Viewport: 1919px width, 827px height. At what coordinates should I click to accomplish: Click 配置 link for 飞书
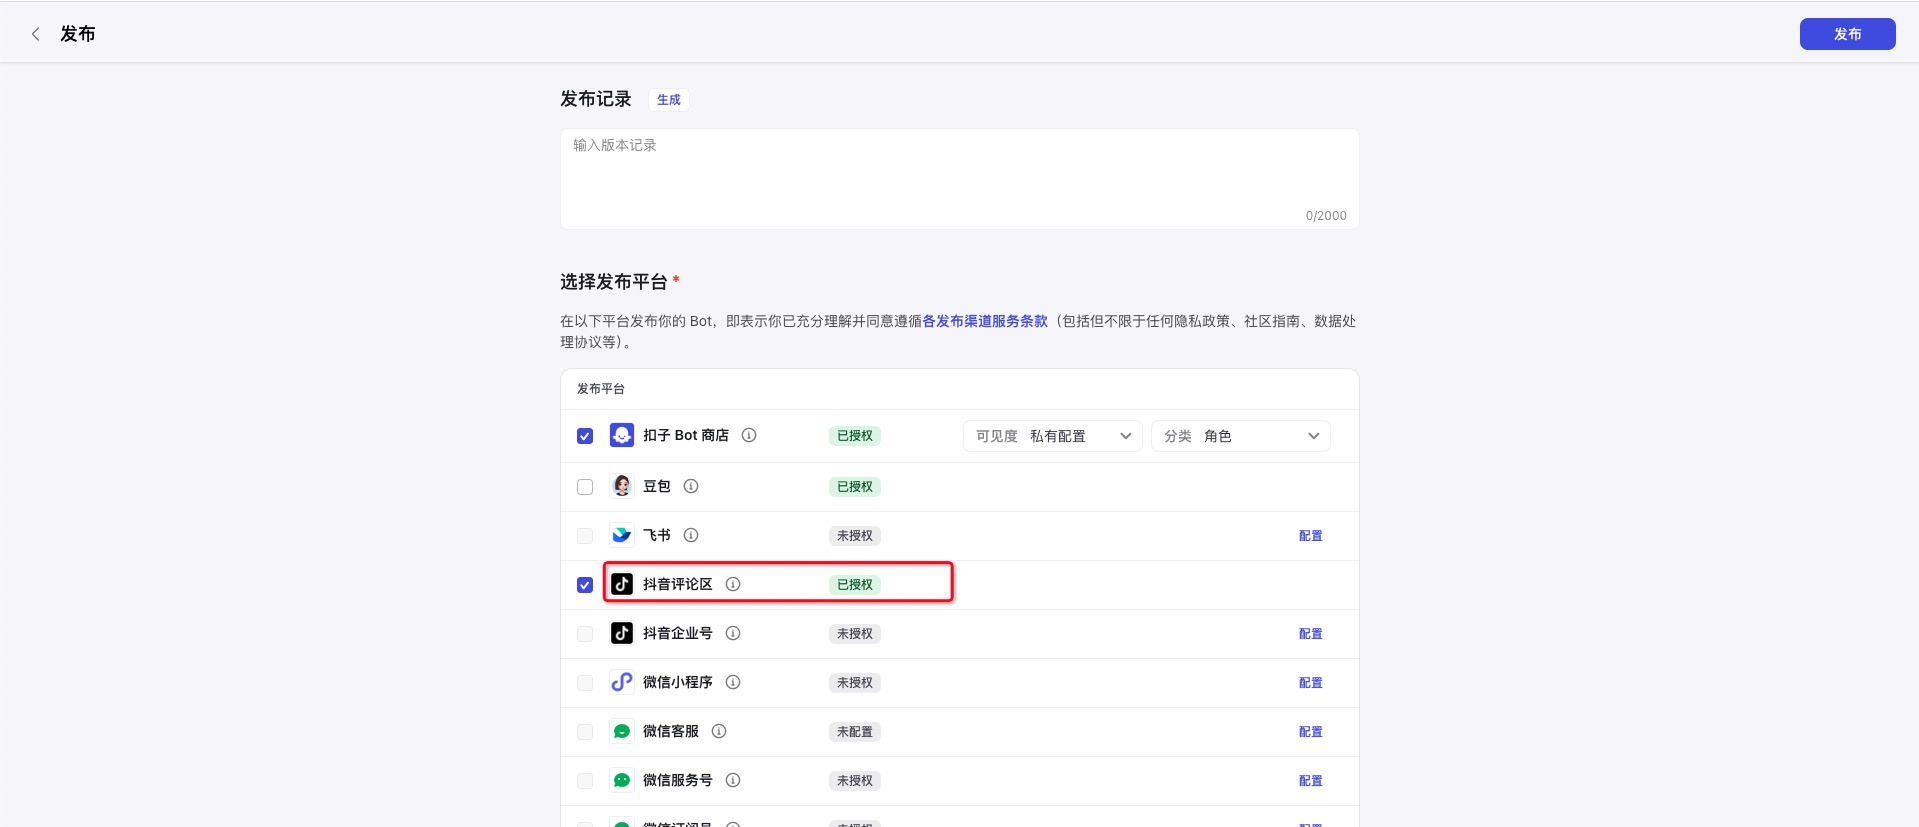click(x=1310, y=536)
